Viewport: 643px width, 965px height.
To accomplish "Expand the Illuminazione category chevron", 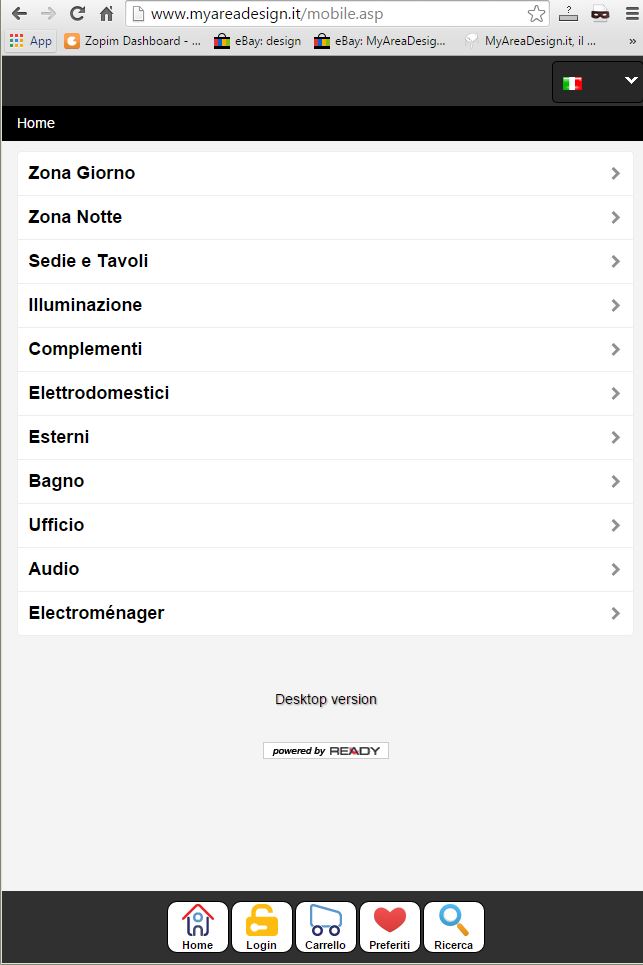I will pyautogui.click(x=615, y=305).
